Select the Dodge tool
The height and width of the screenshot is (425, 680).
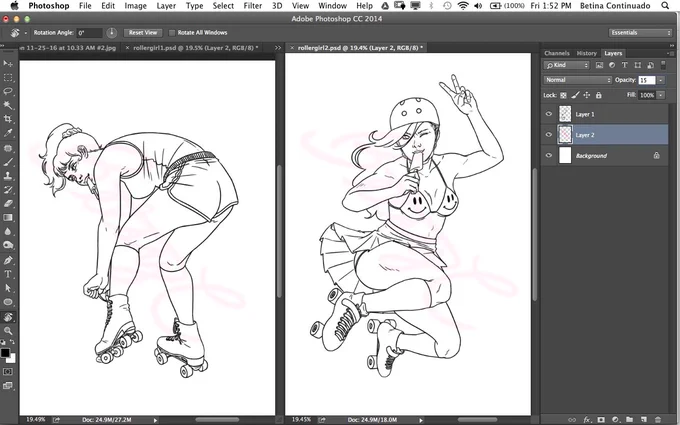point(8,245)
